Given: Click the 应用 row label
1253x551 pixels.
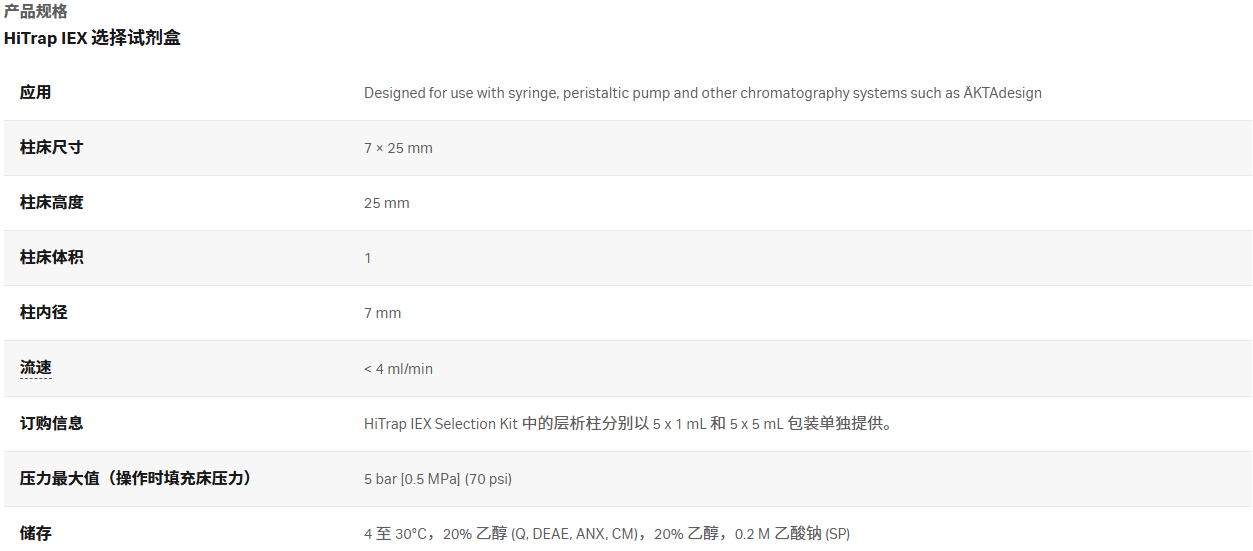Looking at the screenshot, I should tap(36, 93).
